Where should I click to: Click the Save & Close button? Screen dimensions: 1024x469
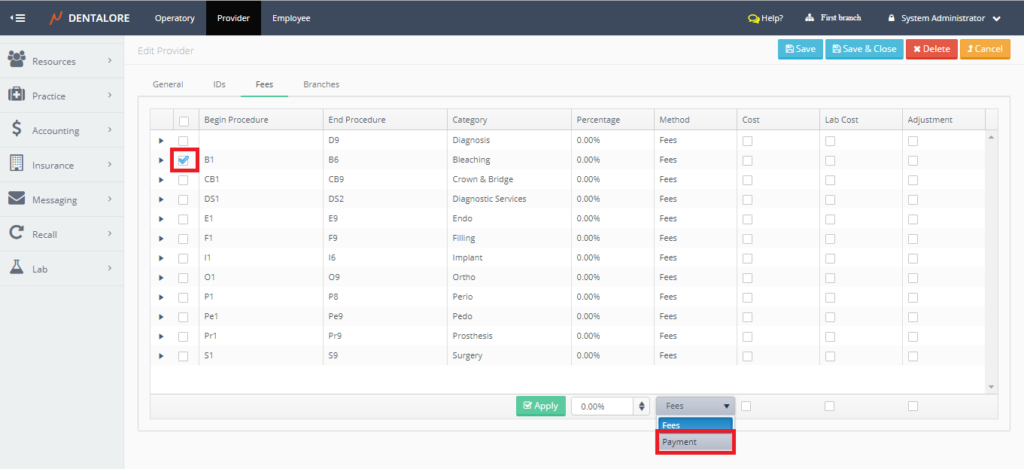pos(864,49)
